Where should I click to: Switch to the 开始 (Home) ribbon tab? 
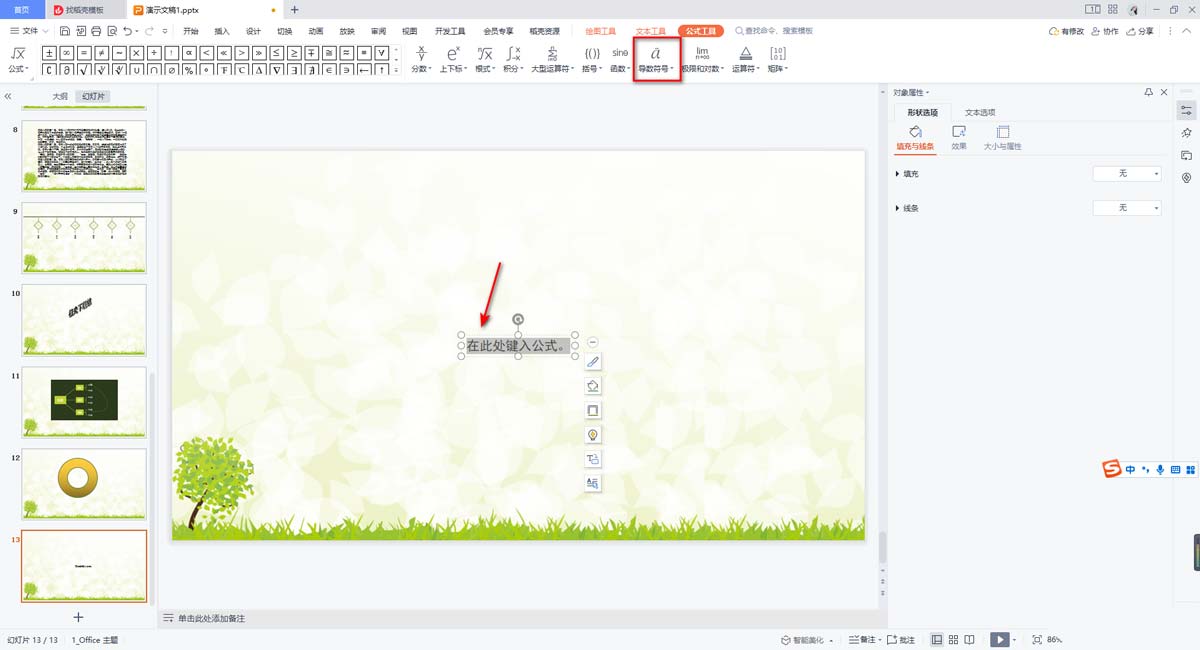point(191,31)
